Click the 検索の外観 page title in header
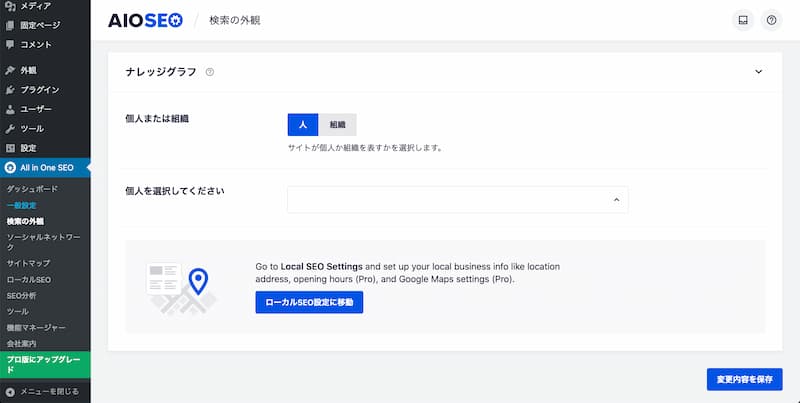Image resolution: width=800 pixels, height=403 pixels. tap(235, 20)
